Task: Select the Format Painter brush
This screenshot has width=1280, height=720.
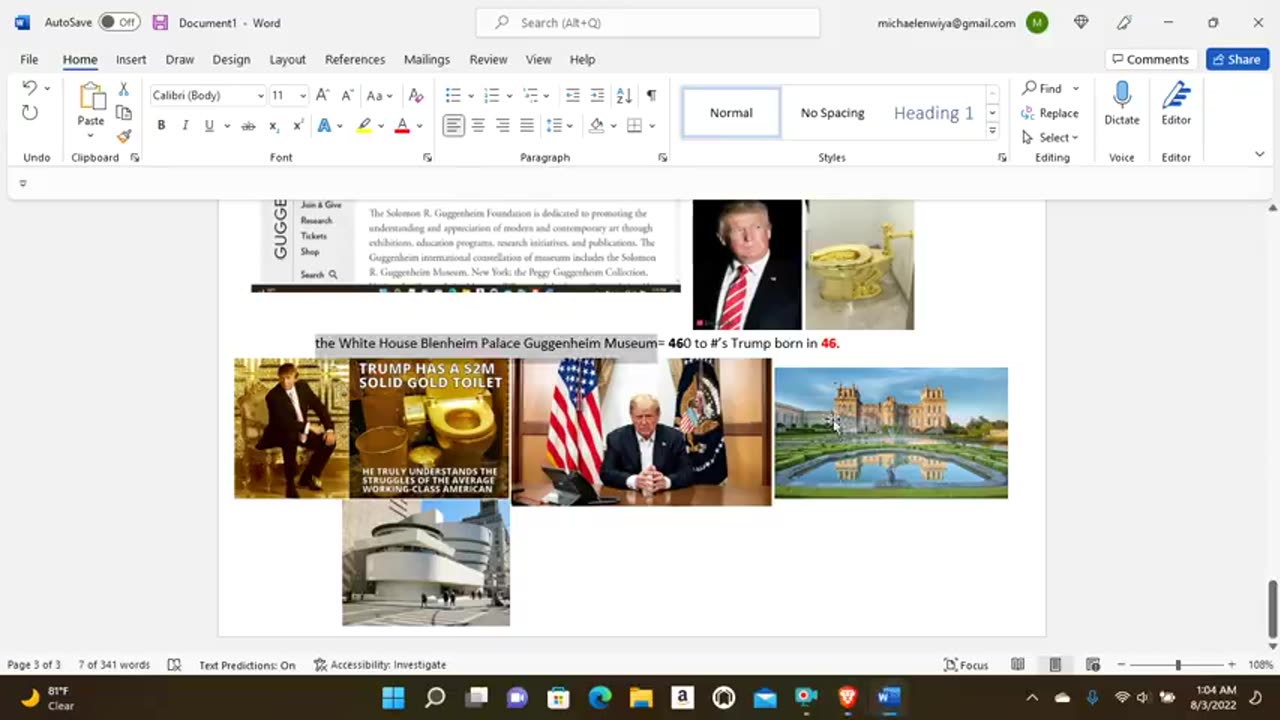Action: click(x=124, y=136)
